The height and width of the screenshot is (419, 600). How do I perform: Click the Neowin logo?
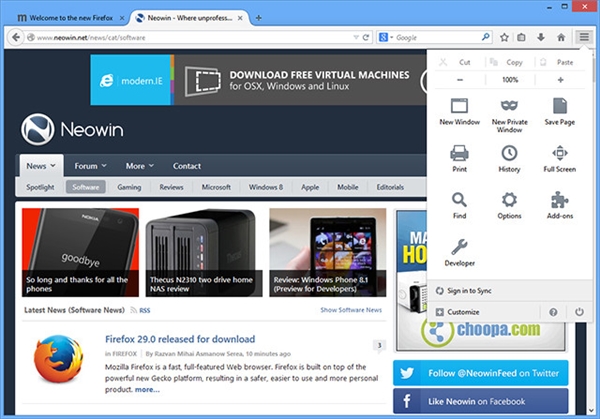pos(72,129)
